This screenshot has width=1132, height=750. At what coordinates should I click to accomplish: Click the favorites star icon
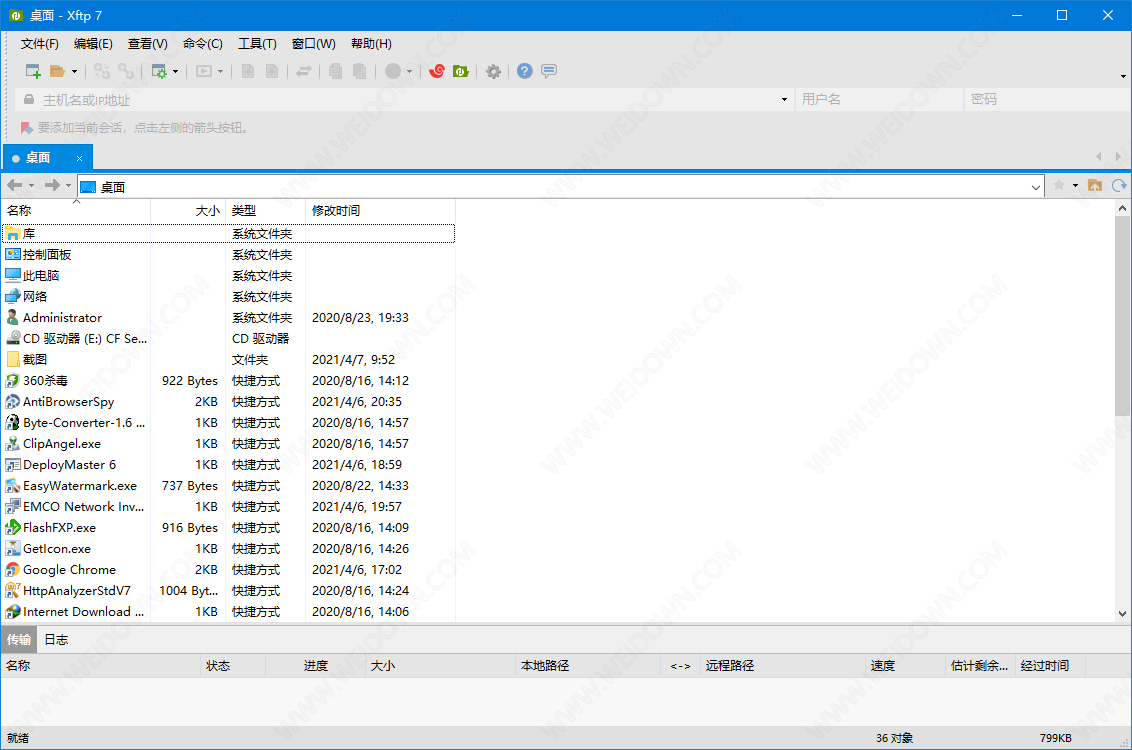(x=1059, y=186)
